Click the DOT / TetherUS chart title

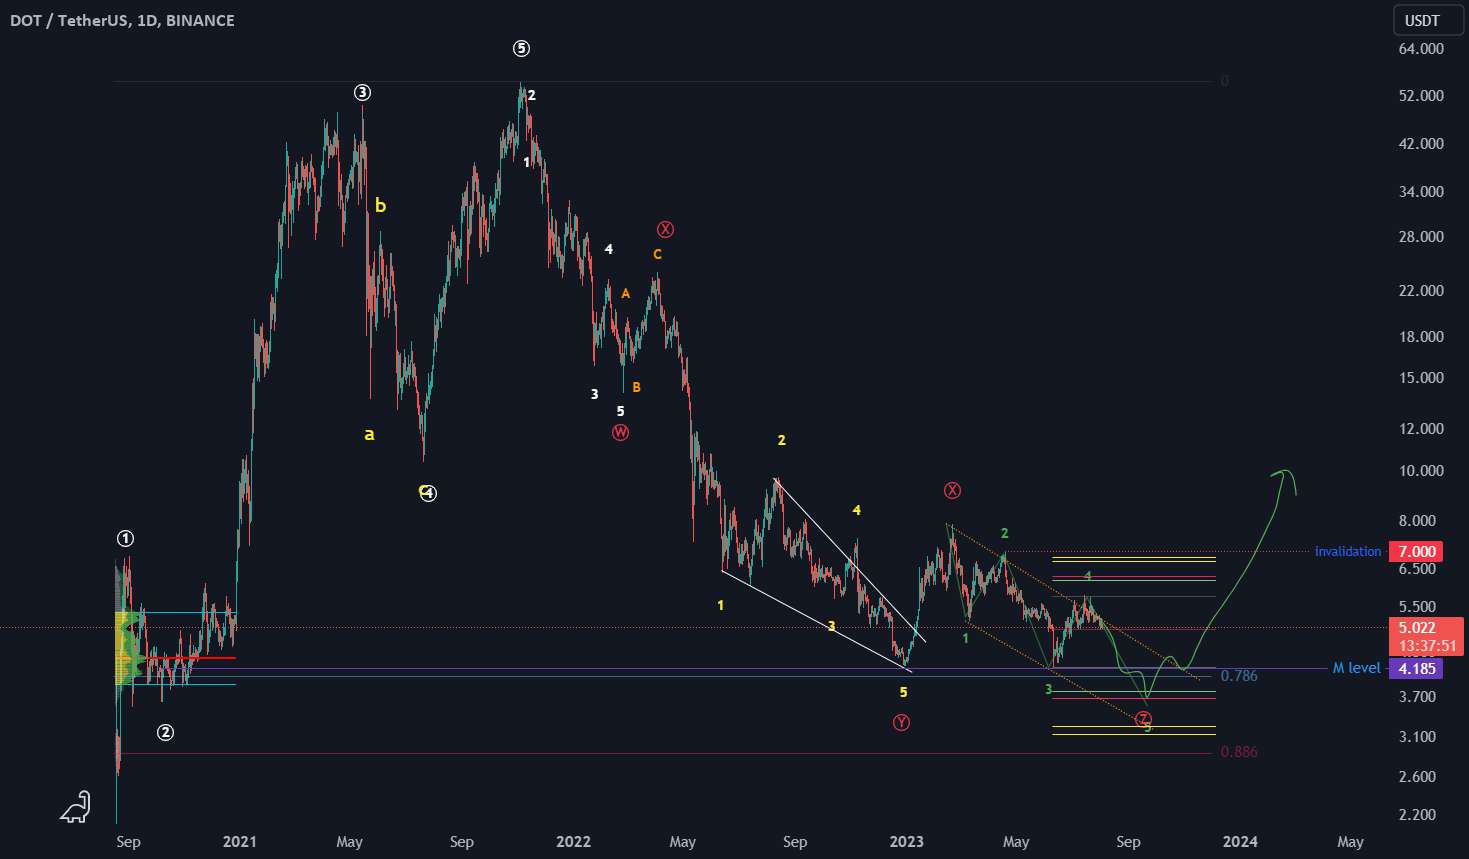coord(122,20)
